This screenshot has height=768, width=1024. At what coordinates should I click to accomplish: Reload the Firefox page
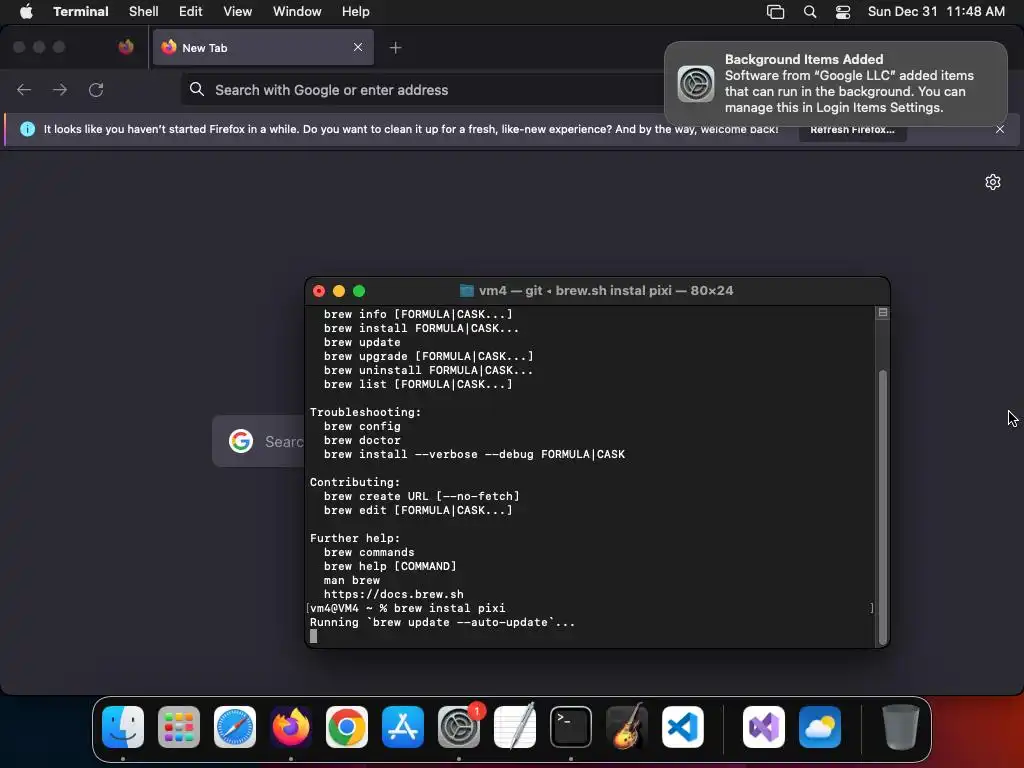[96, 89]
